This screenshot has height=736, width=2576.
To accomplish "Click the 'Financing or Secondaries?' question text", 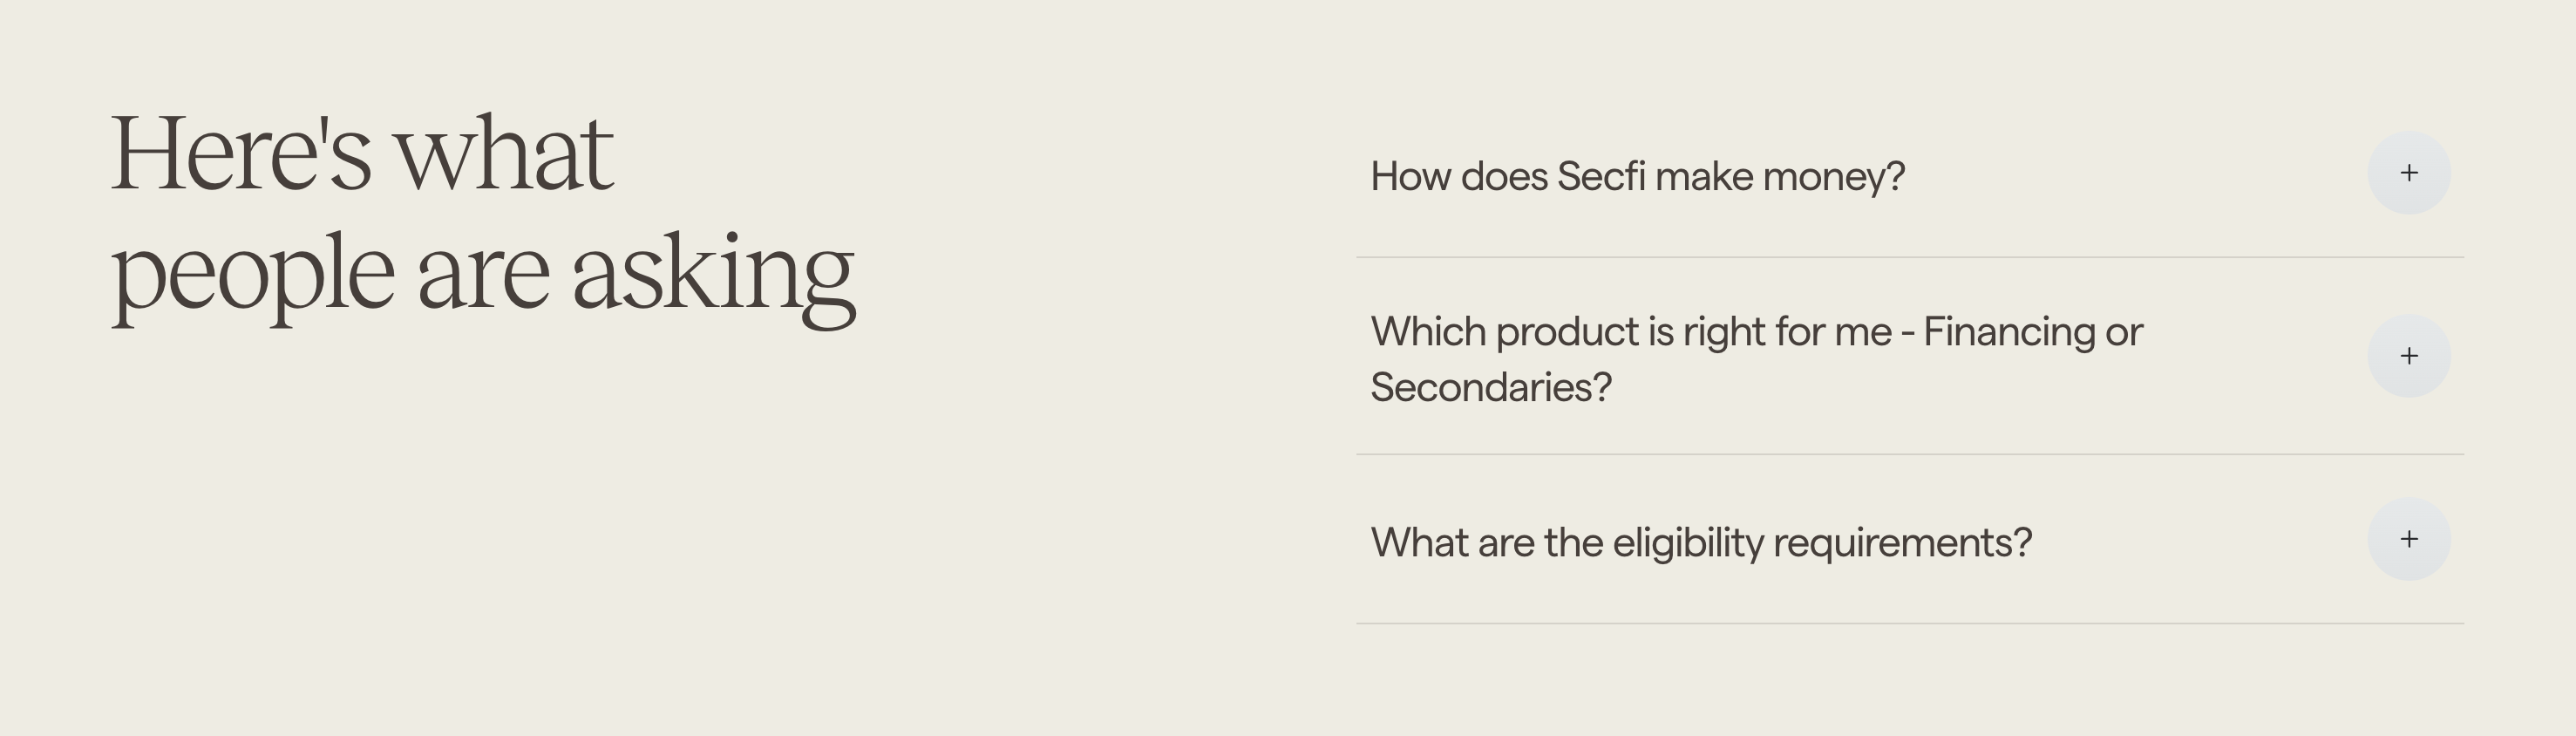I will pyautogui.click(x=1756, y=333).
